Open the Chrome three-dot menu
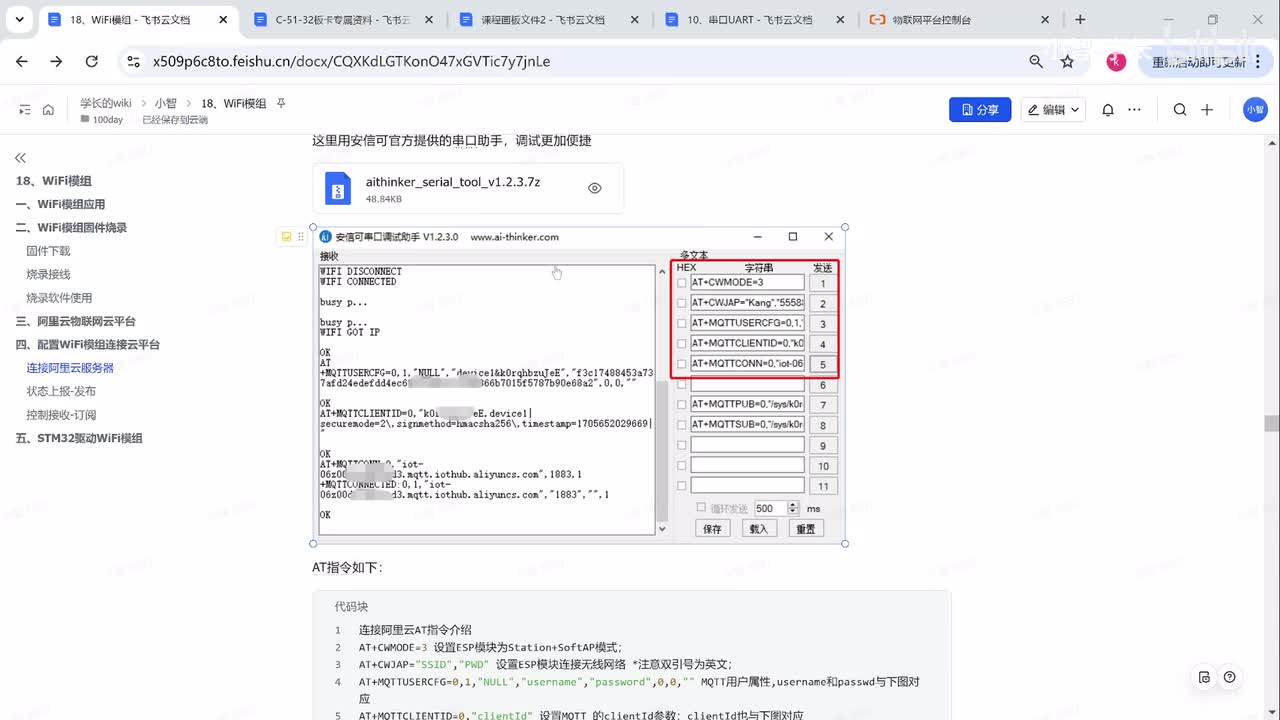Viewport: 1280px width, 720px height. [1258, 61]
